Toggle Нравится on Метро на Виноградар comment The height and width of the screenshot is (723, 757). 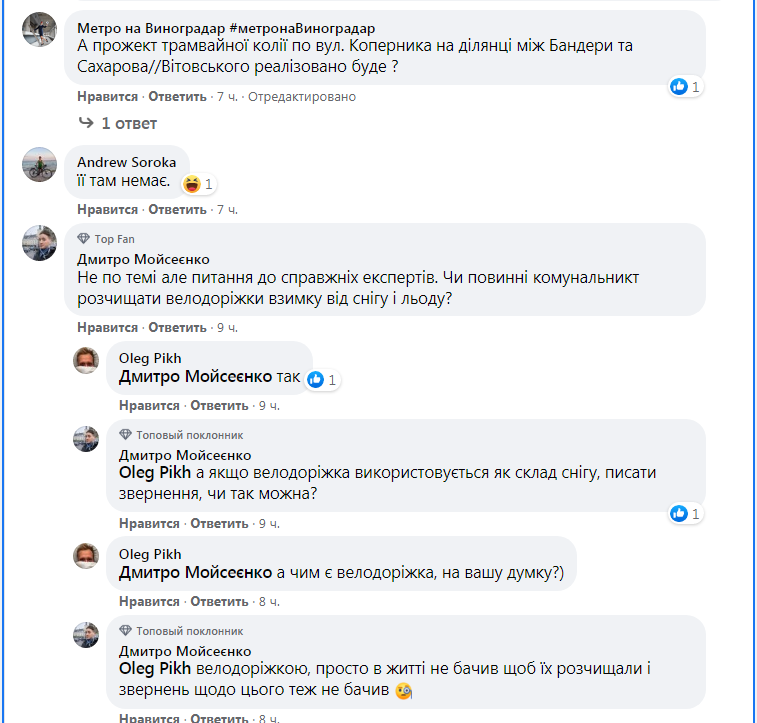[107, 97]
